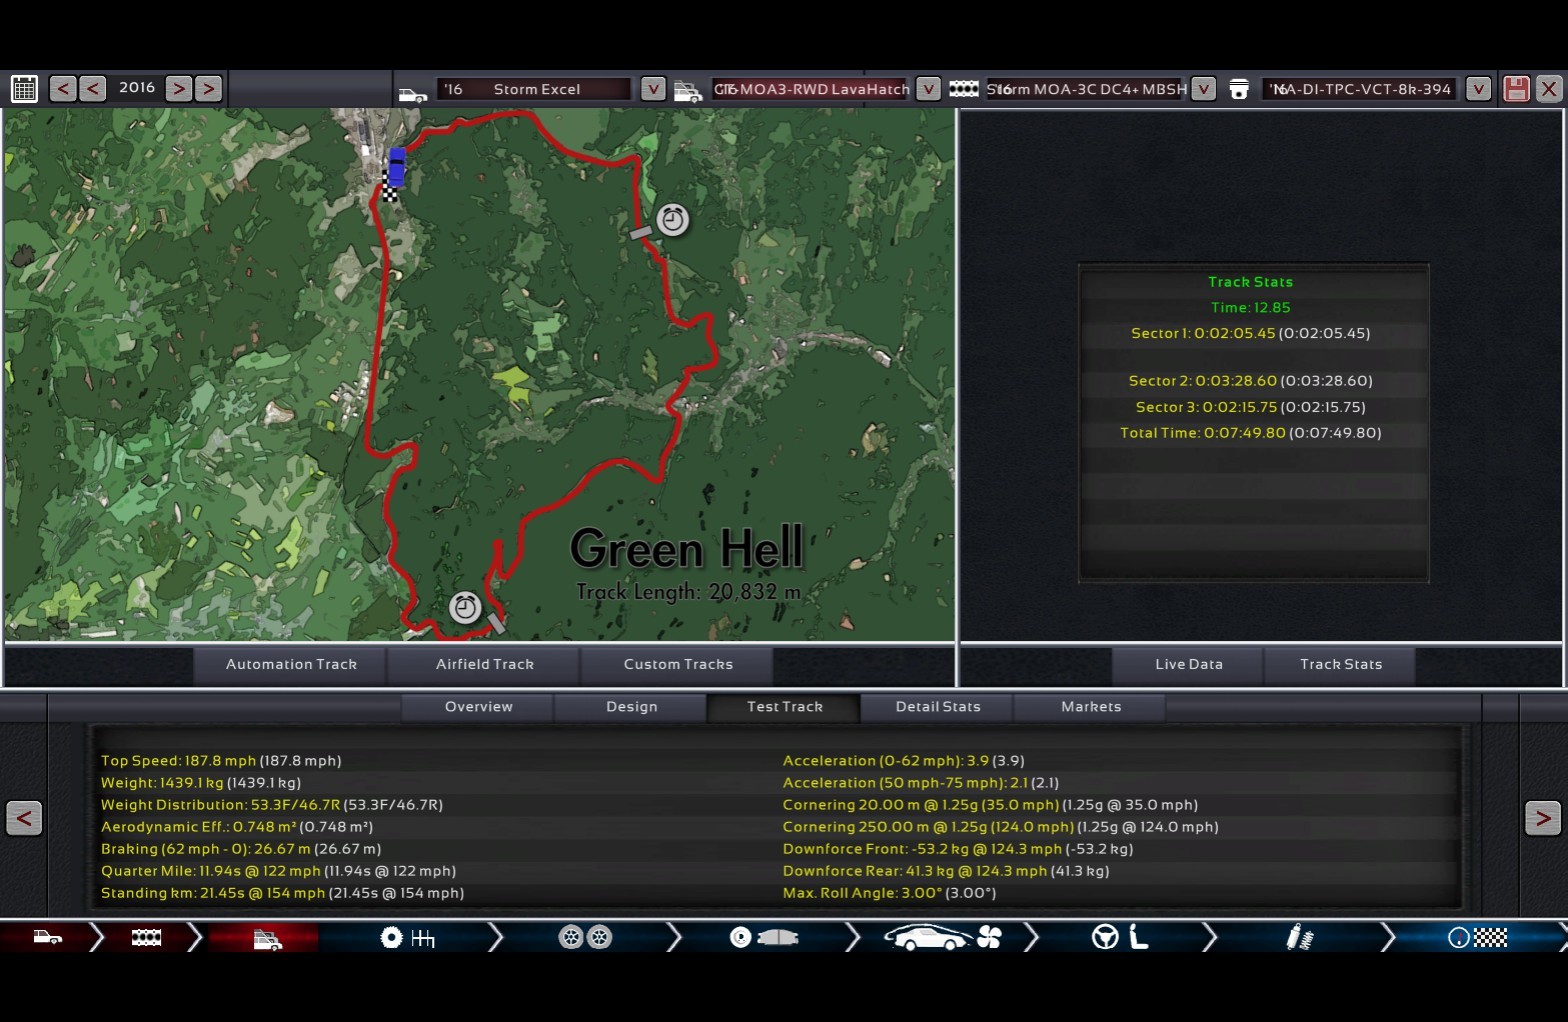
Task: Open the gearbox section in bottom bar
Action: pyautogui.click(x=408, y=938)
